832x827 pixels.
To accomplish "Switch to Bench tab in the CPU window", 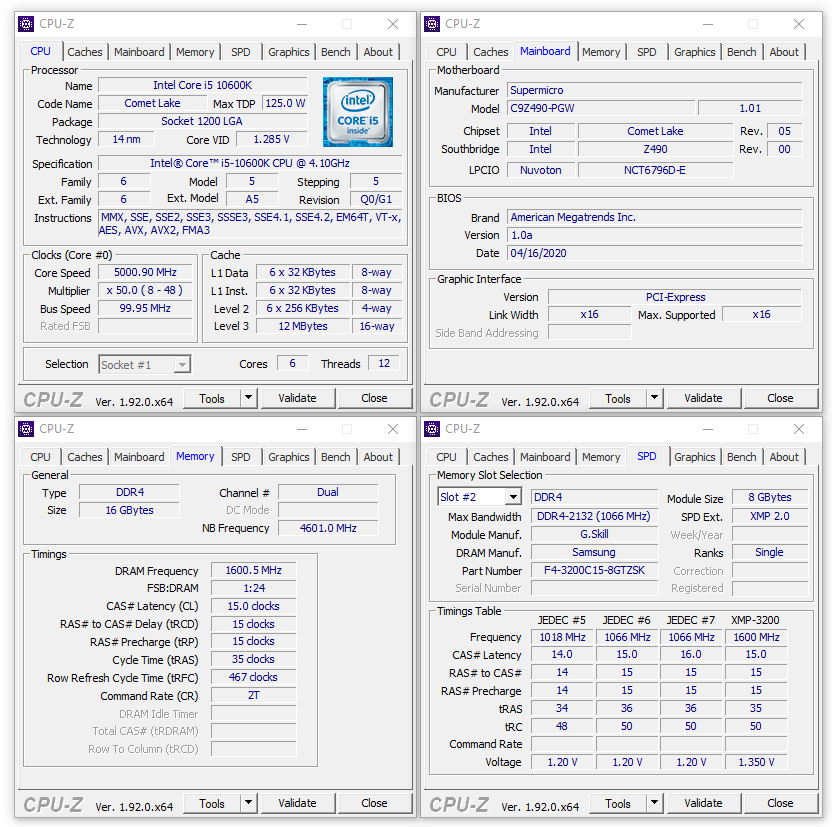I will point(335,52).
